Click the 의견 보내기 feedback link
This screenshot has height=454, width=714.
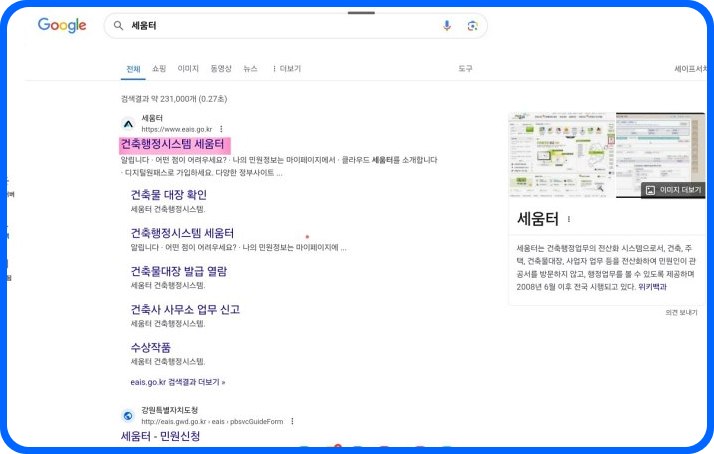[681, 312]
